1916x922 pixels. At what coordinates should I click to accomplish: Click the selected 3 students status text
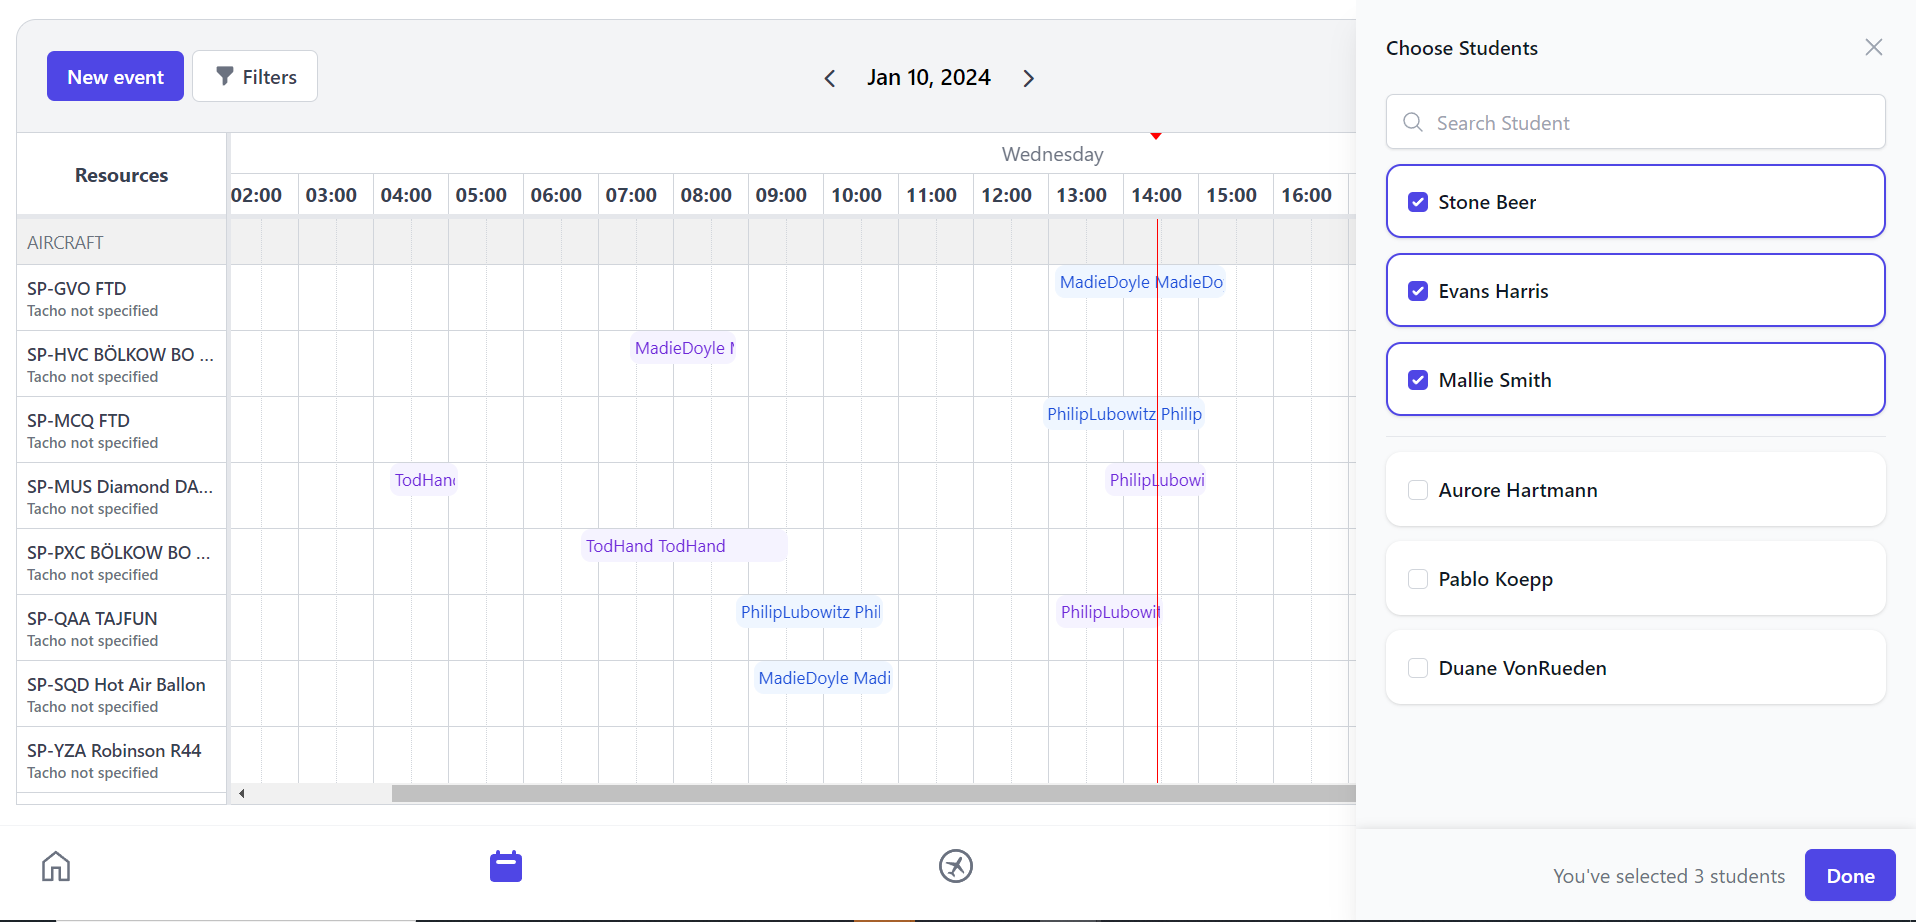pyautogui.click(x=1668, y=876)
